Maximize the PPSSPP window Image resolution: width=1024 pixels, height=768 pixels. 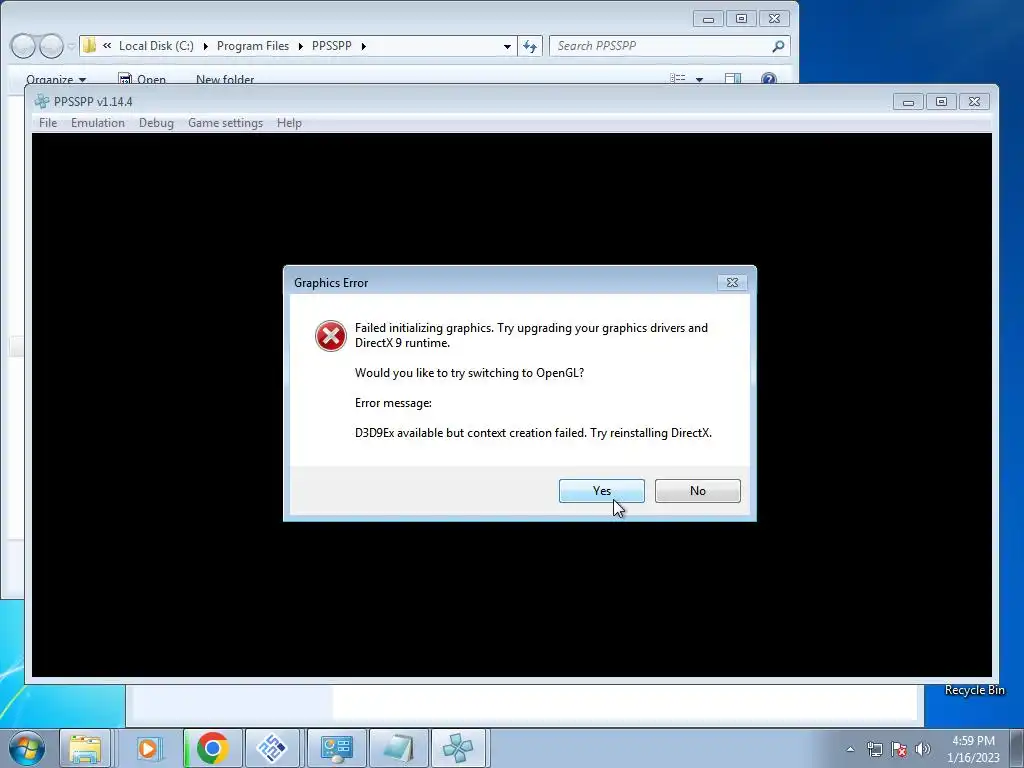[941, 102]
